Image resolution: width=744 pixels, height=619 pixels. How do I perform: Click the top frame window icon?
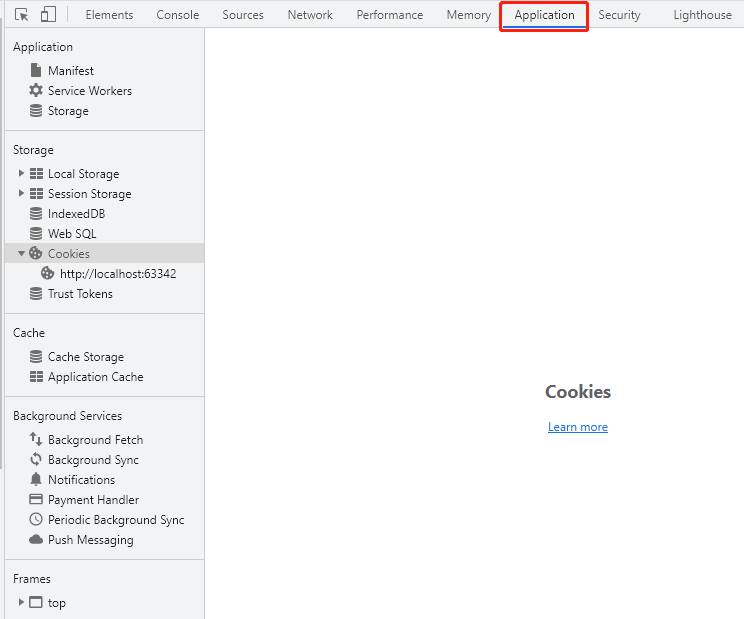[36, 602]
